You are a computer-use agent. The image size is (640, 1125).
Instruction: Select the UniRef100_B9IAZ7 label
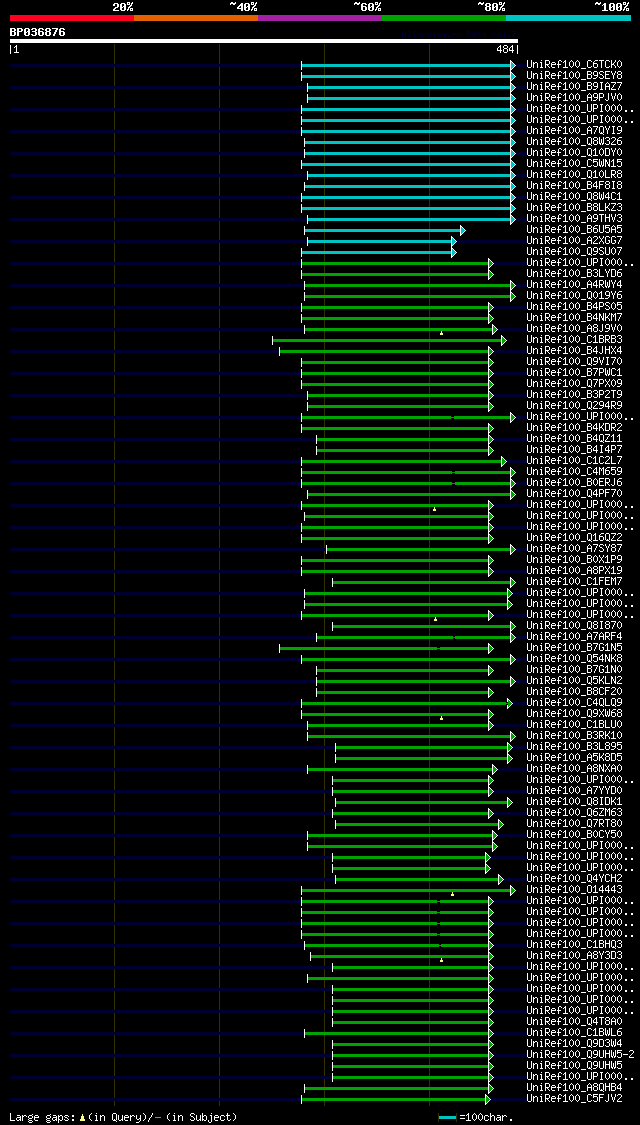click(574, 87)
